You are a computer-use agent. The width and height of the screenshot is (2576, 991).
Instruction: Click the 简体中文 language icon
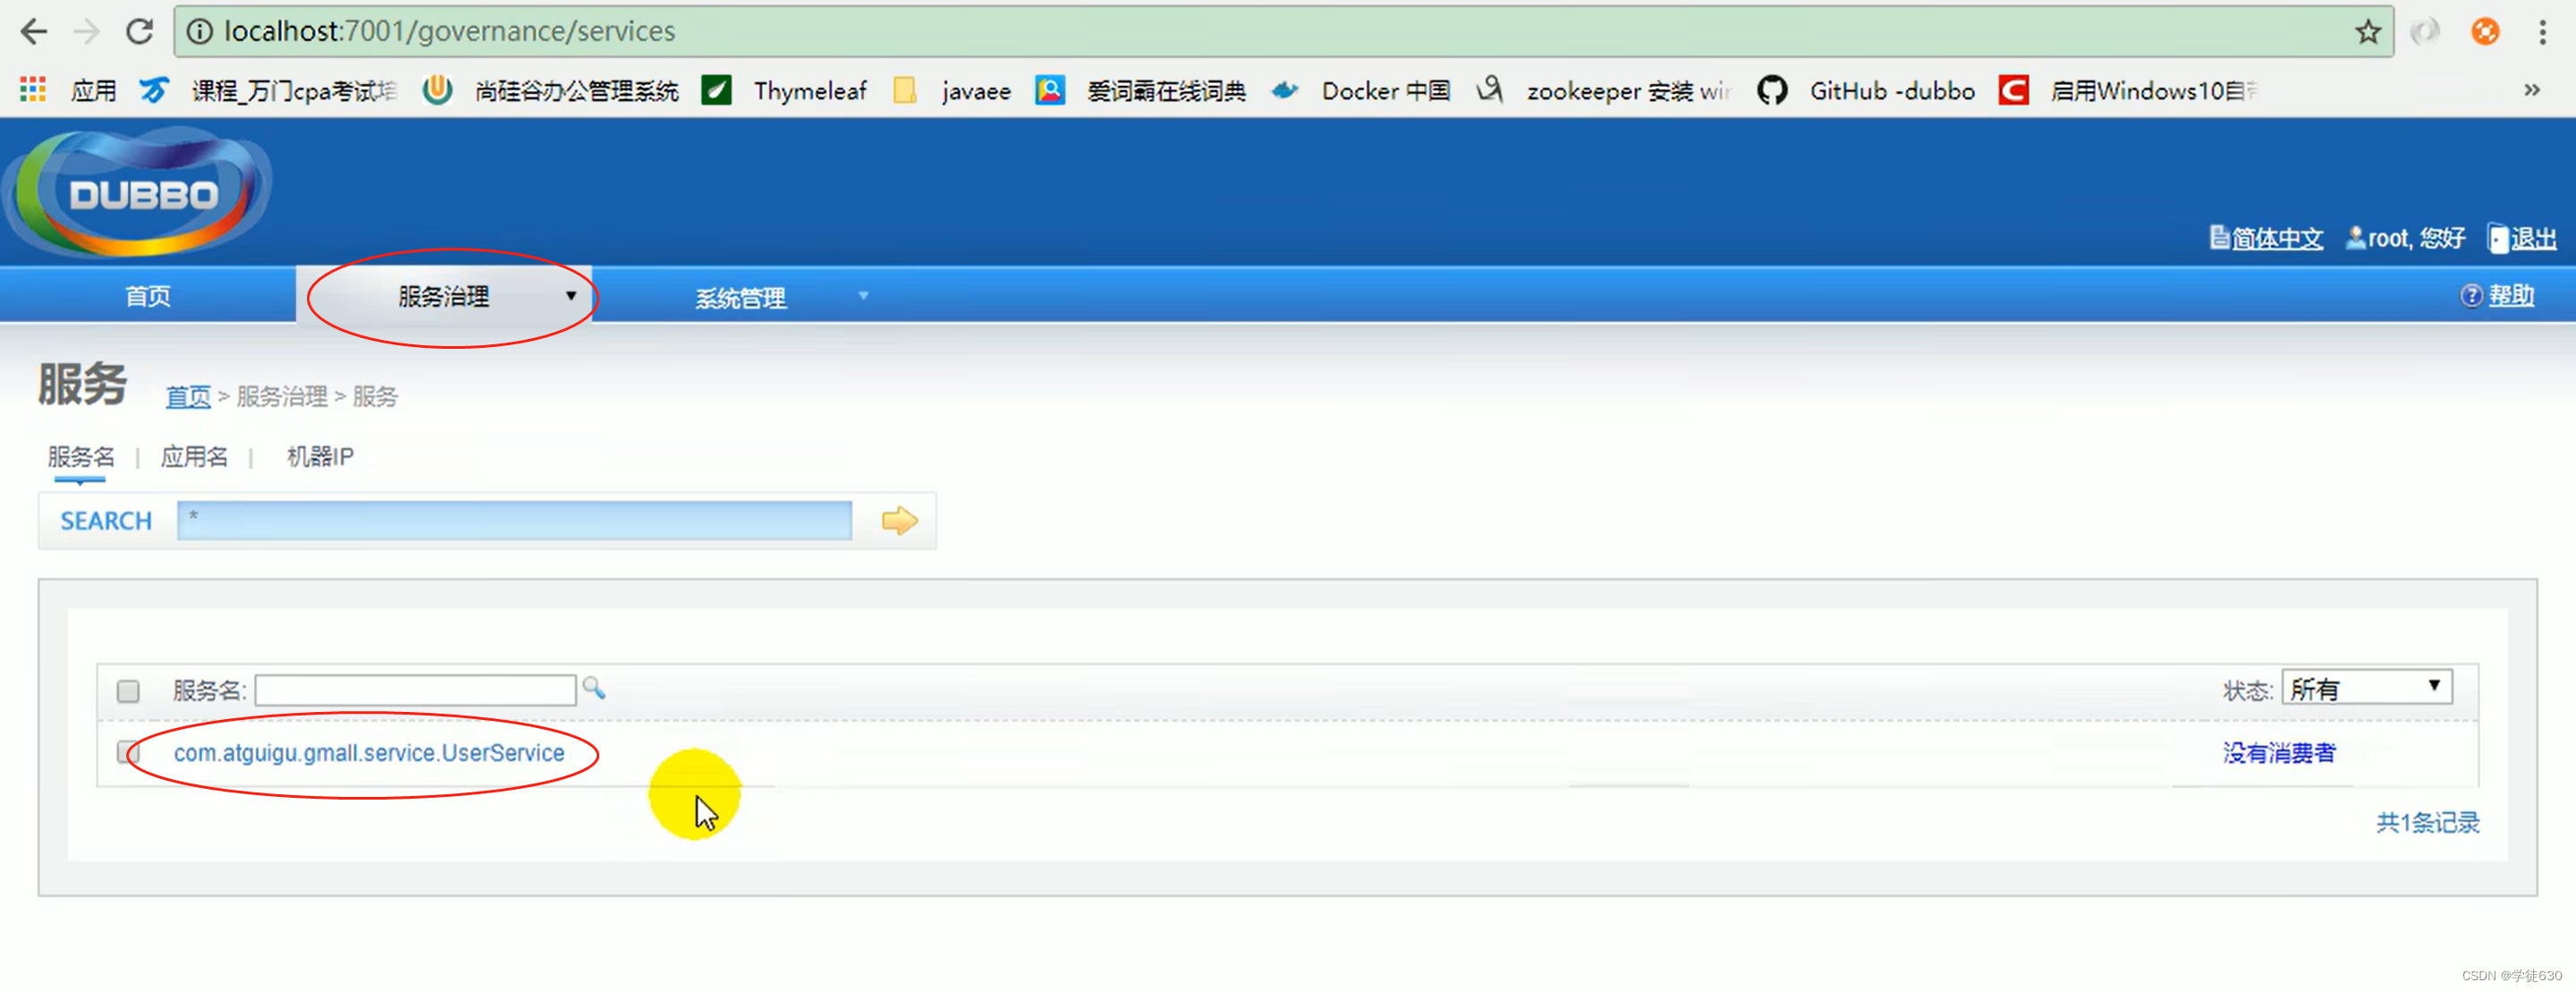pyautogui.click(x=2219, y=238)
